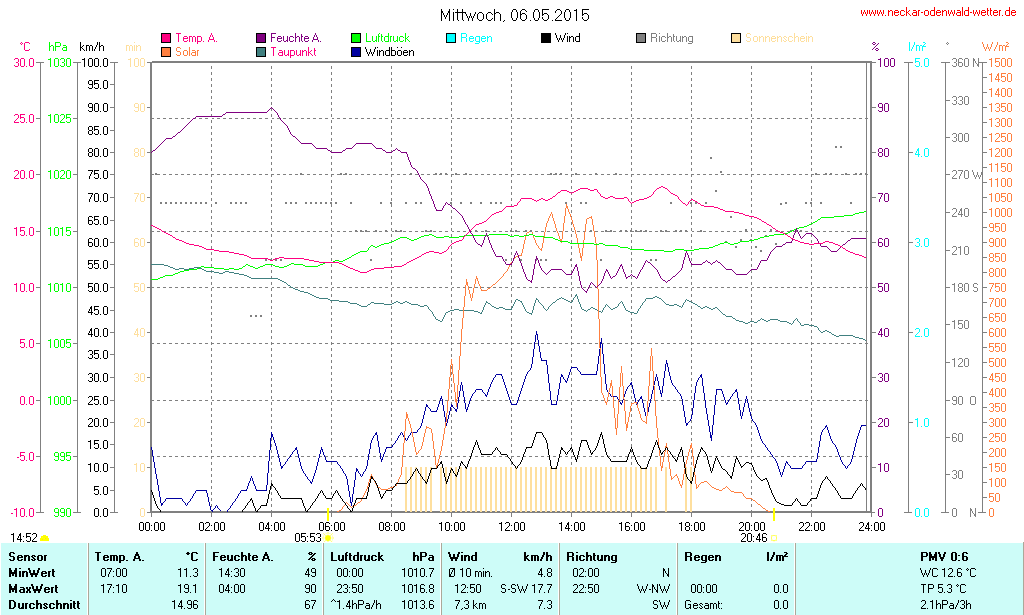The image size is (1024, 615).
Task: Click the yellow dot beside 14:52
Action: 45,539
